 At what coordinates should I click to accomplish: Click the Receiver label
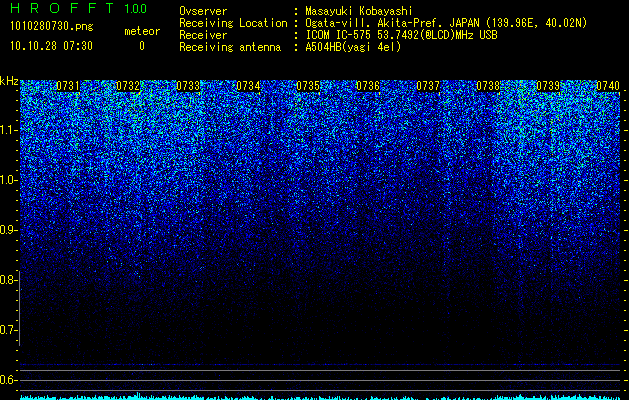point(203,35)
